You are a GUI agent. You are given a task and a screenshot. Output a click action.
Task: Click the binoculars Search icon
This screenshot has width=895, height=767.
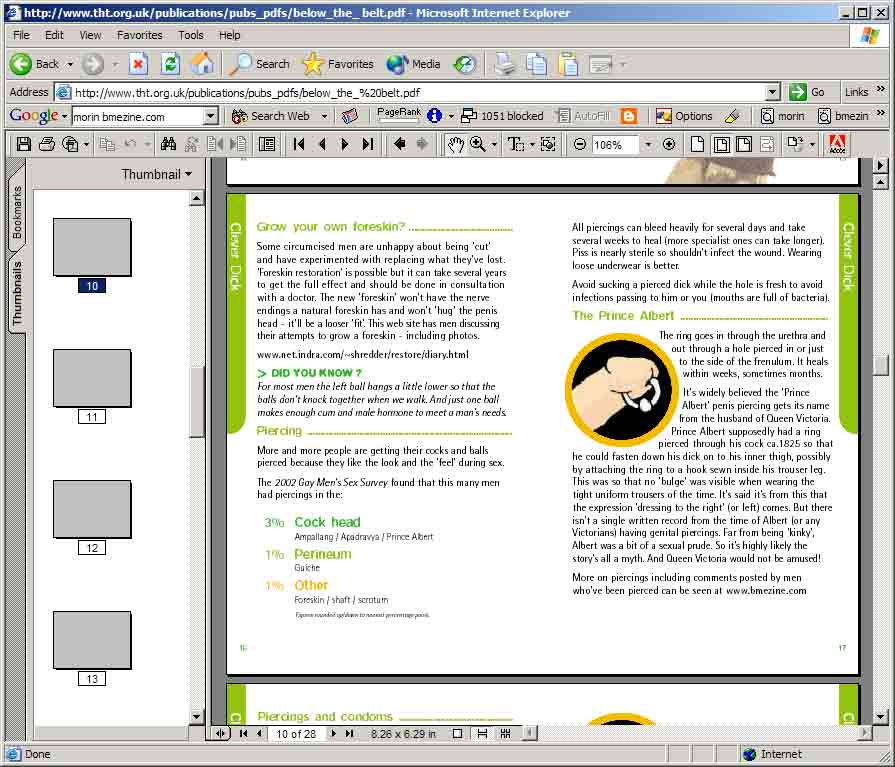point(168,144)
